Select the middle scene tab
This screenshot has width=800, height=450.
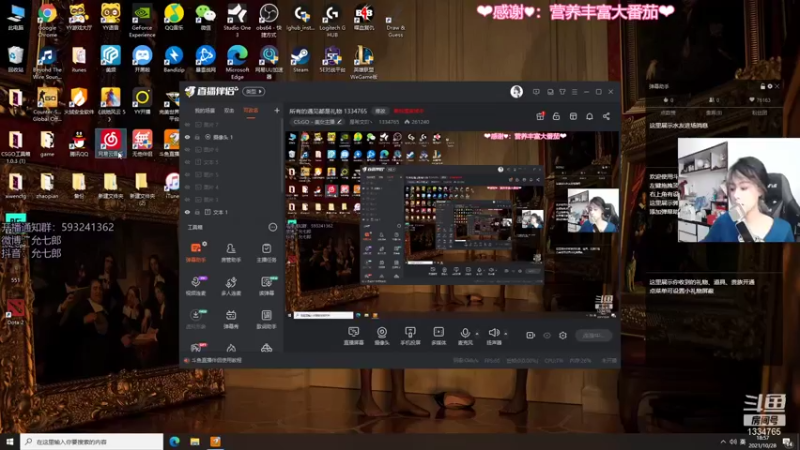(x=229, y=111)
